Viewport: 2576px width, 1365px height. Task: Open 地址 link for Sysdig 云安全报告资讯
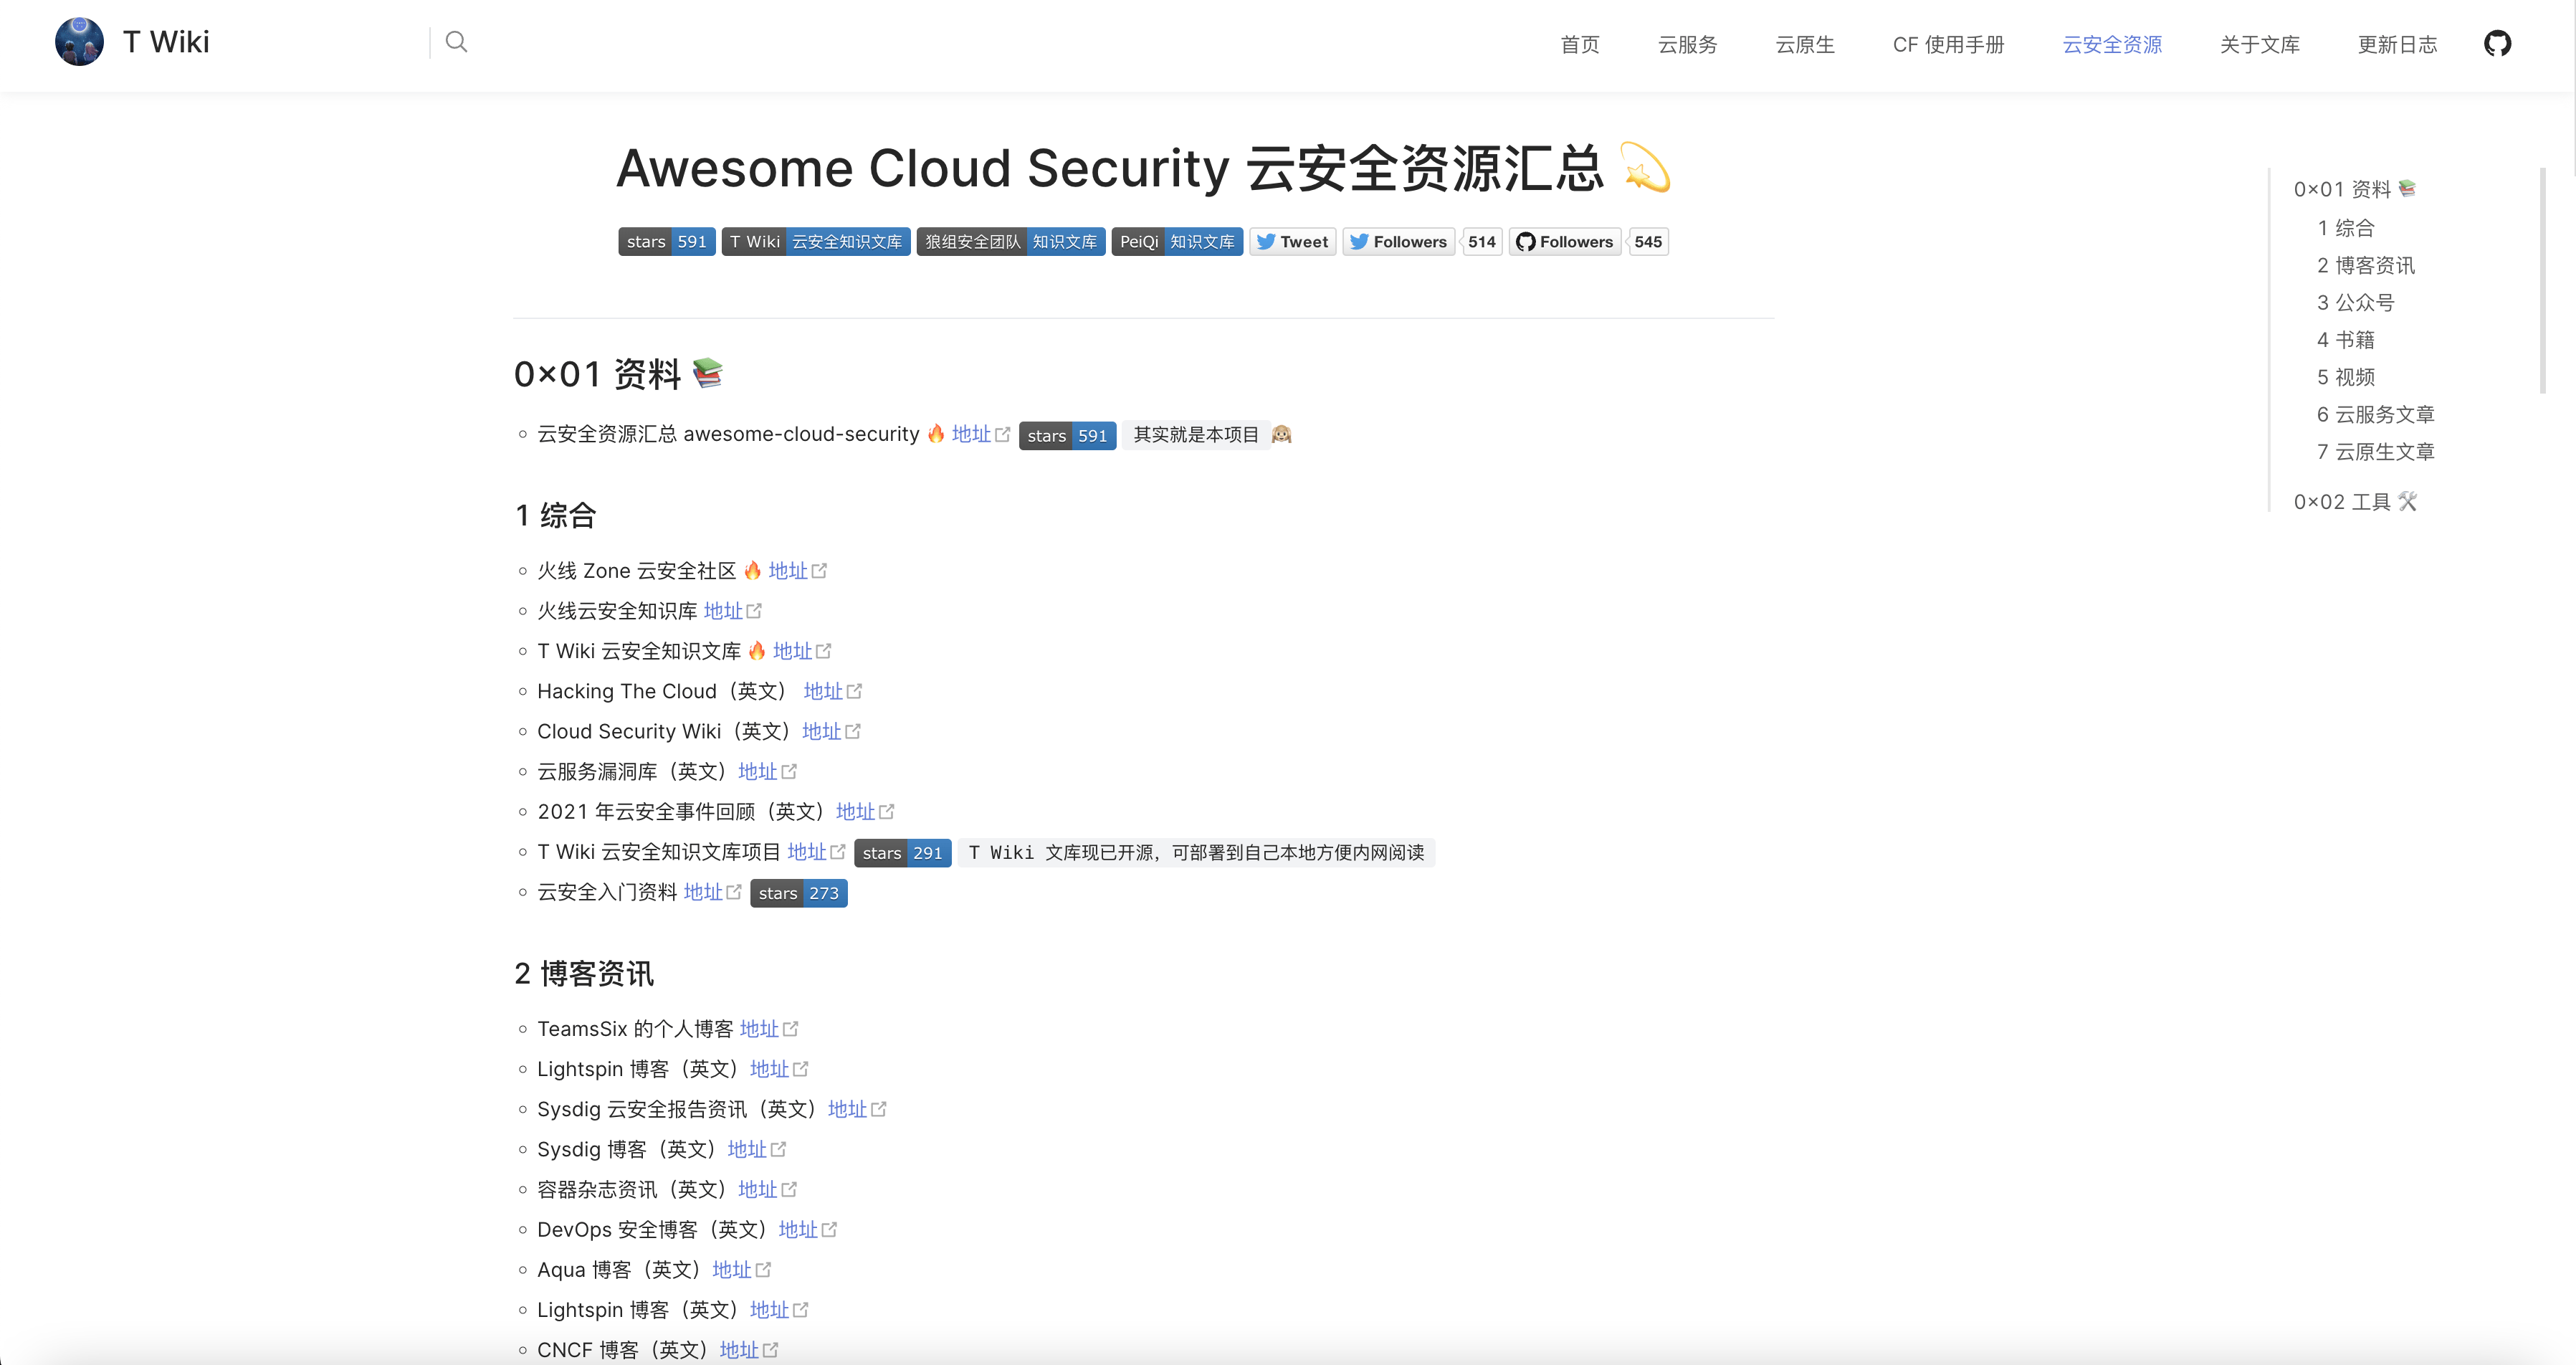tap(856, 1109)
